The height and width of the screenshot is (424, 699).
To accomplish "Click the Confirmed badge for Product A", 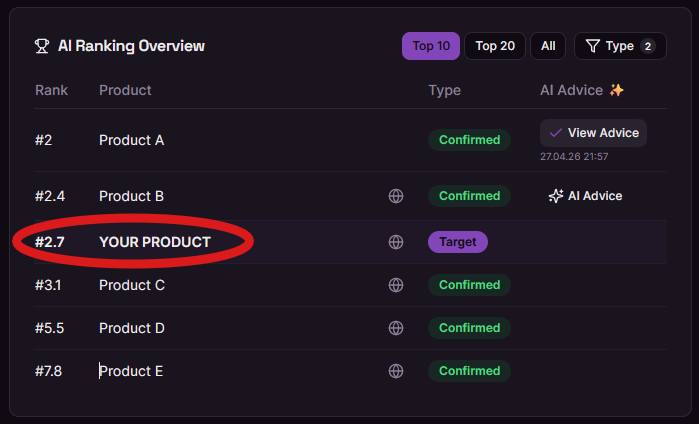I will click(x=469, y=140).
